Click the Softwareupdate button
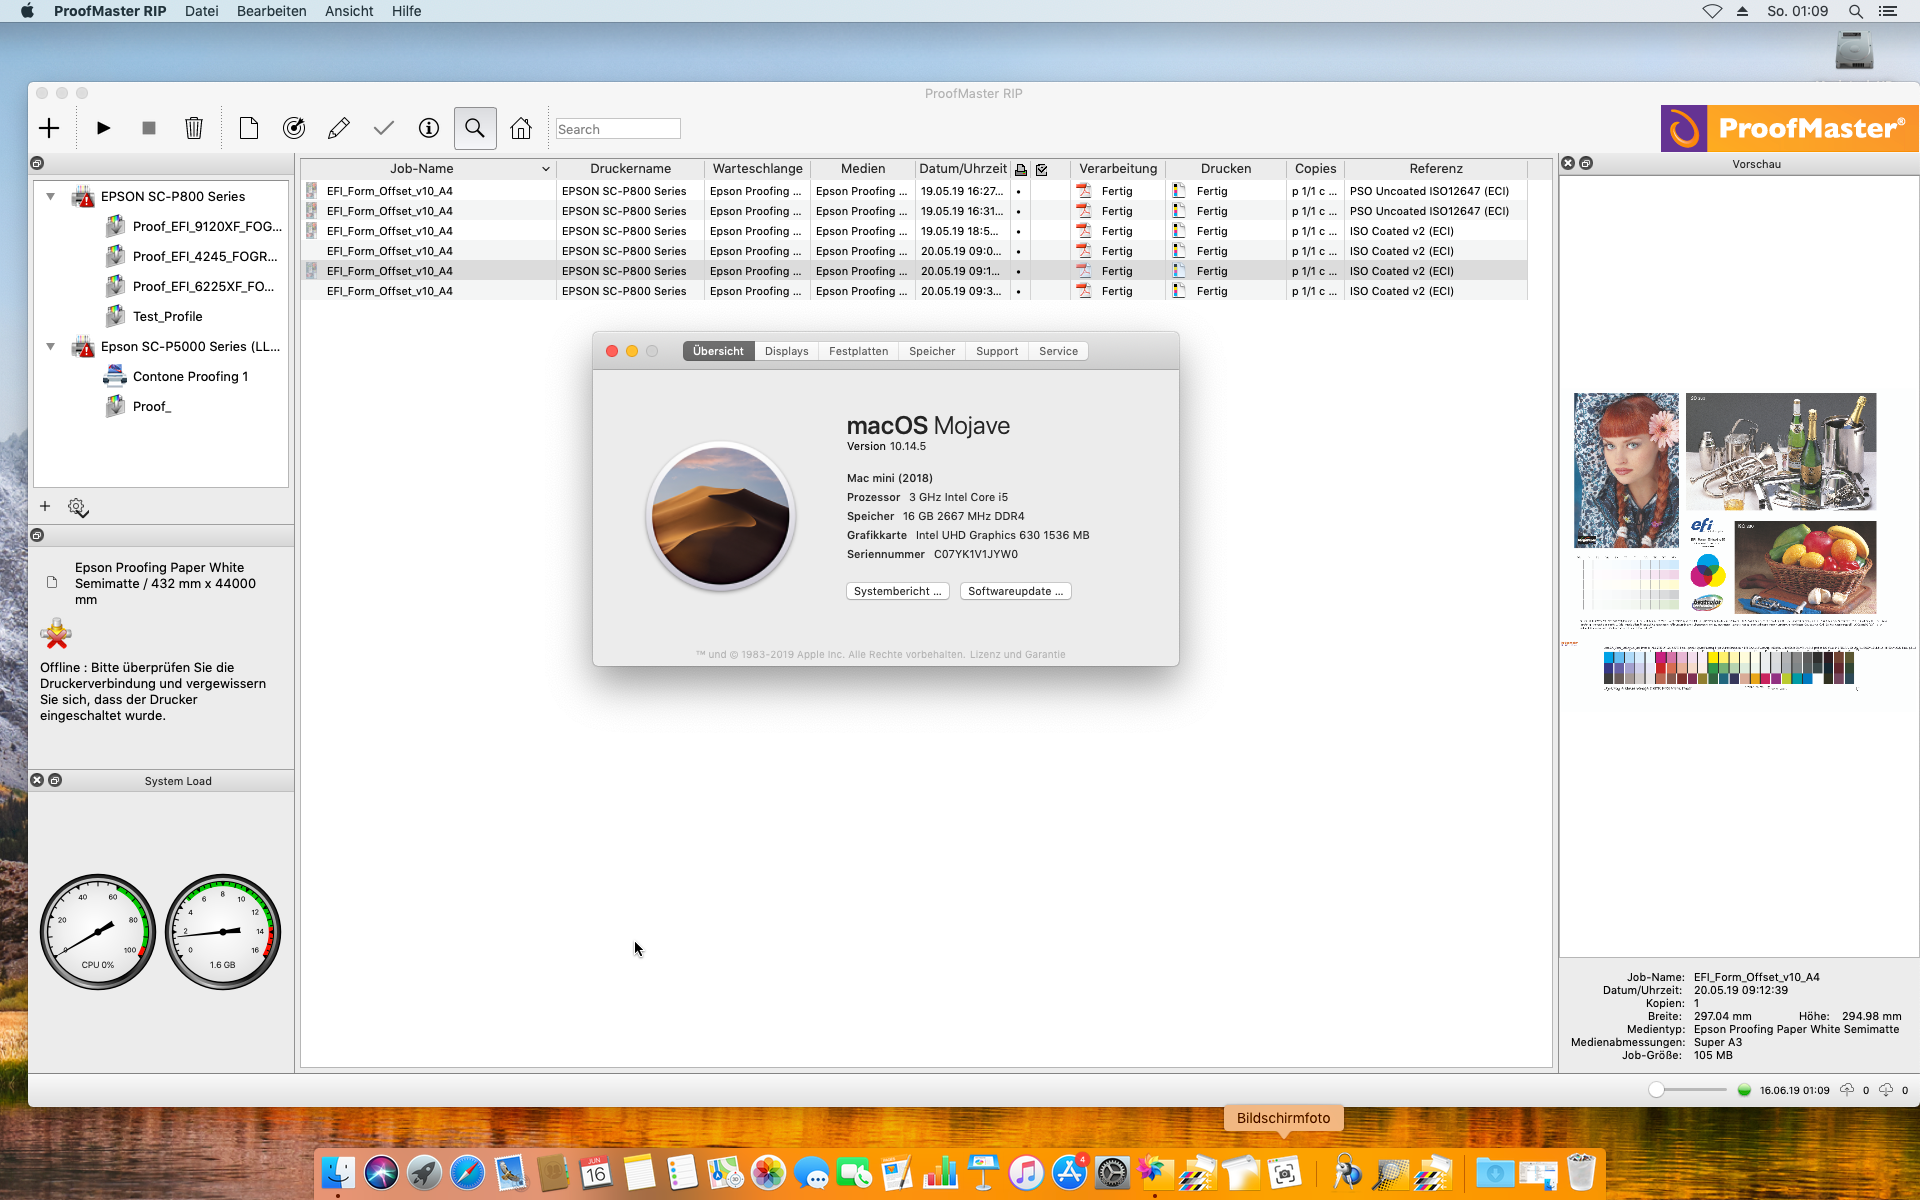 click(1015, 591)
